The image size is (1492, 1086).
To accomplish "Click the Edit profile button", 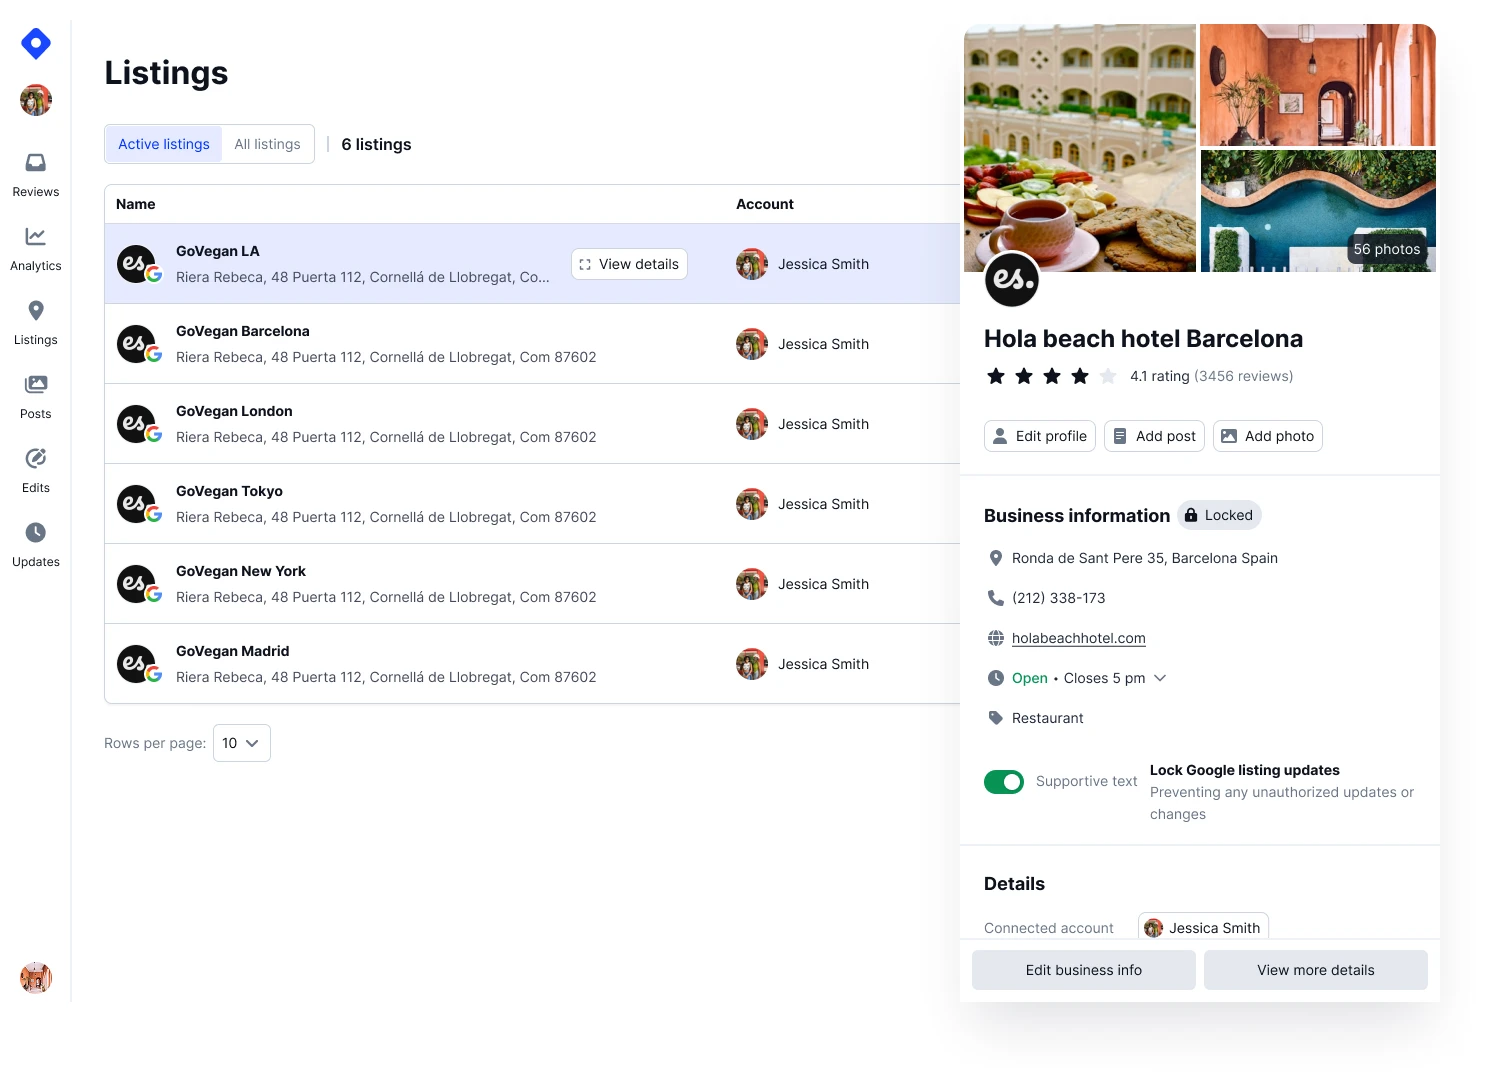I will pyautogui.click(x=1039, y=436).
